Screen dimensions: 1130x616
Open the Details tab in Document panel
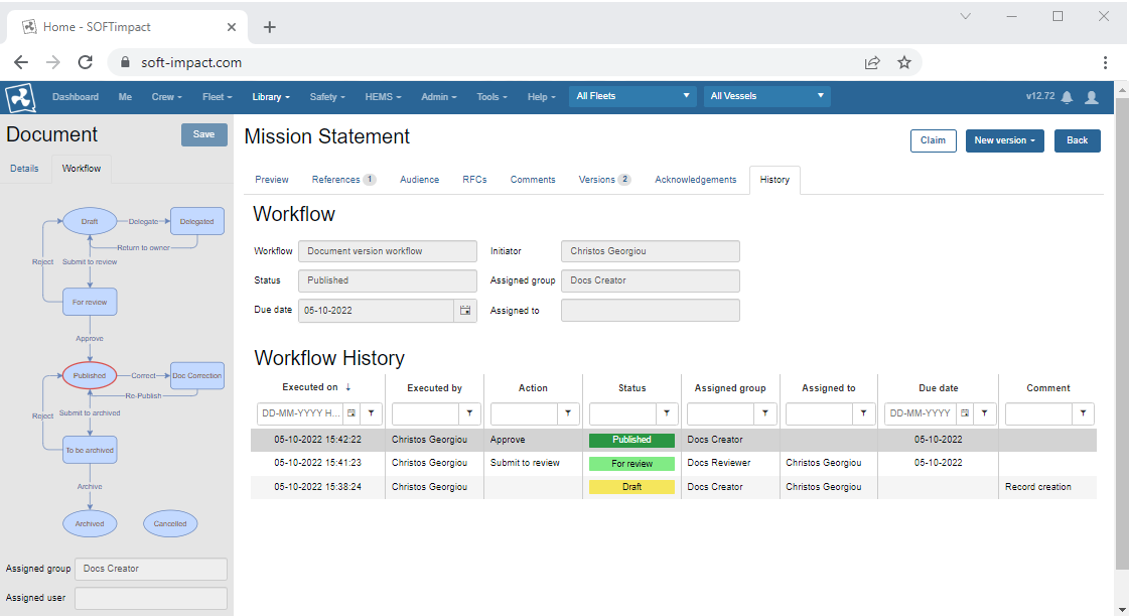[x=25, y=169]
